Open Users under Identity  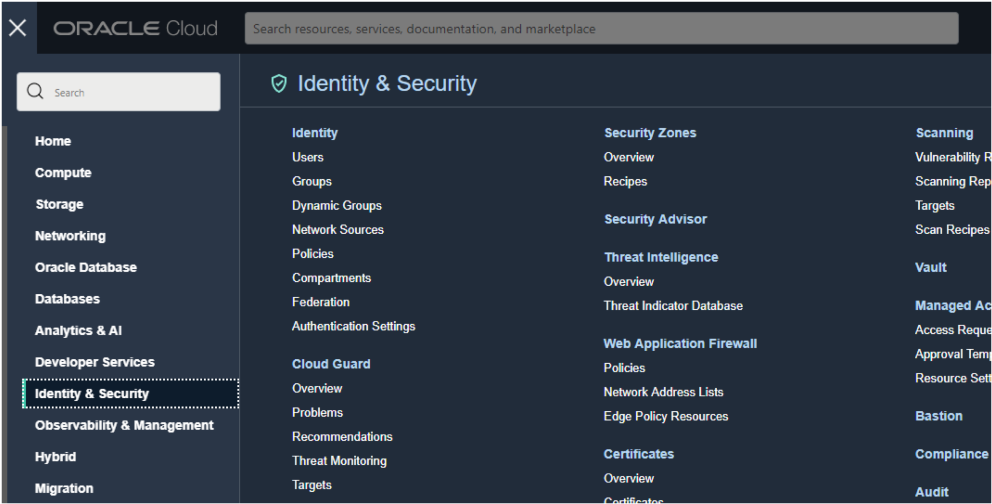coord(307,157)
